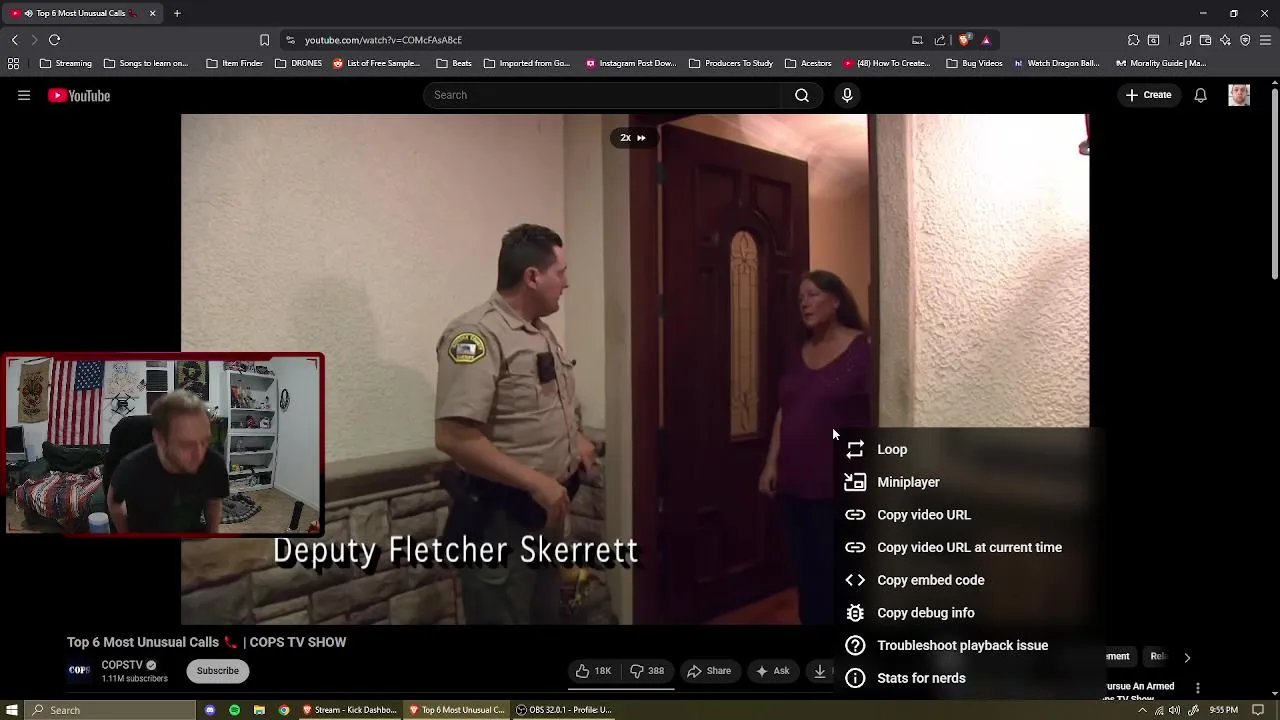
Task: Open Spotify from the taskbar
Action: 234,710
